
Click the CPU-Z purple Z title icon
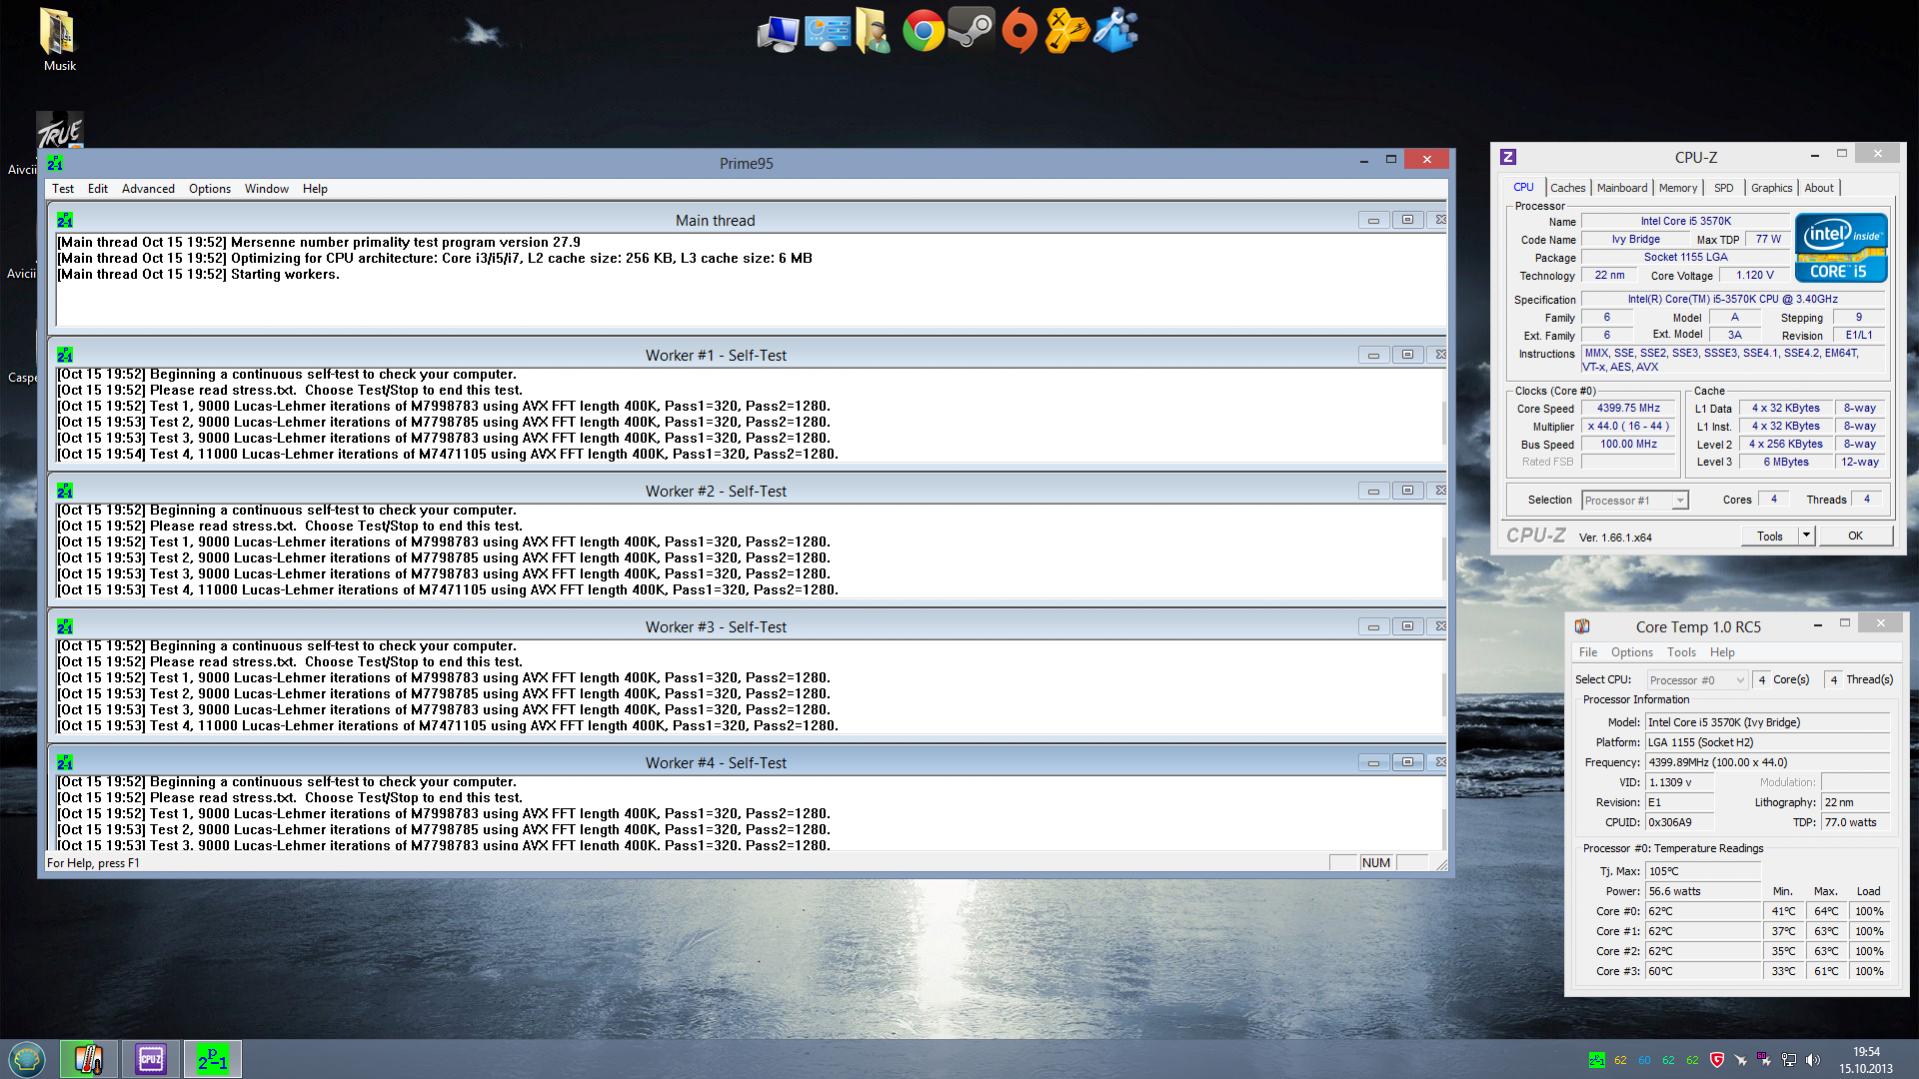(x=1508, y=157)
